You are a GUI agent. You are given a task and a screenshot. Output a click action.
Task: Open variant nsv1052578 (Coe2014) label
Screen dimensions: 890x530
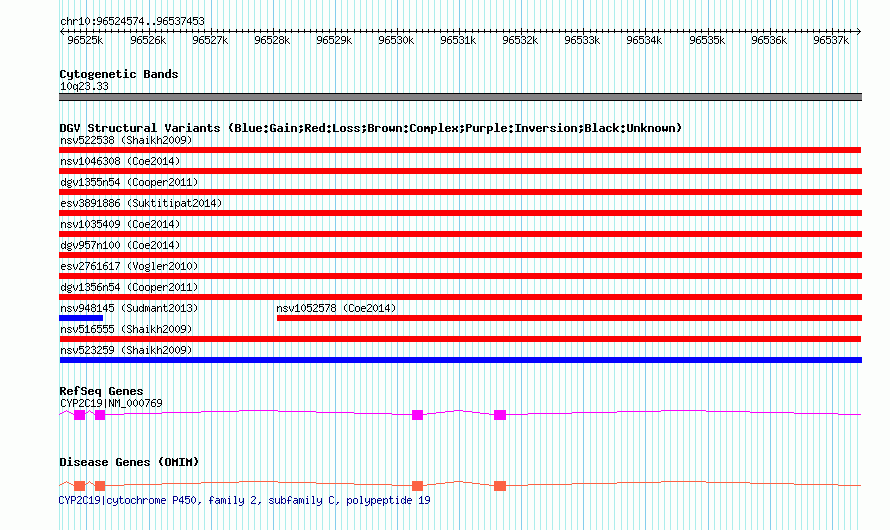tap(336, 308)
